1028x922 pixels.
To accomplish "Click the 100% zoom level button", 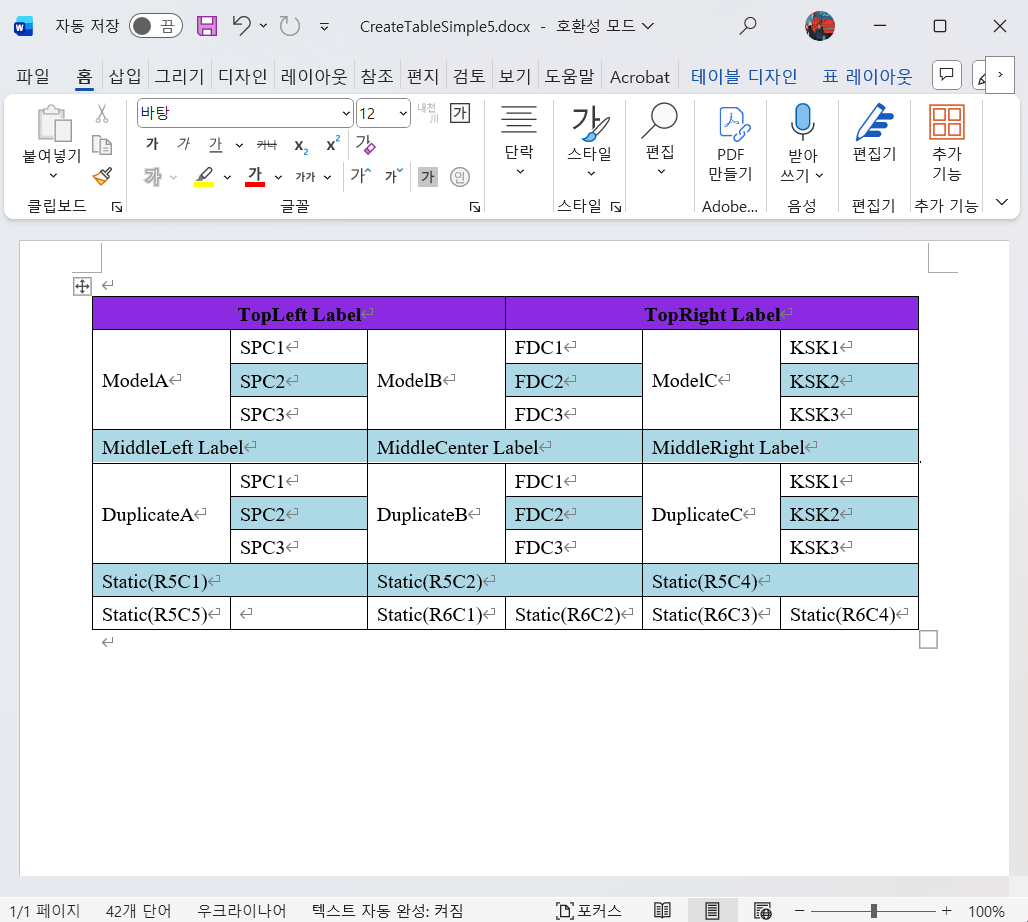I will coord(986,910).
